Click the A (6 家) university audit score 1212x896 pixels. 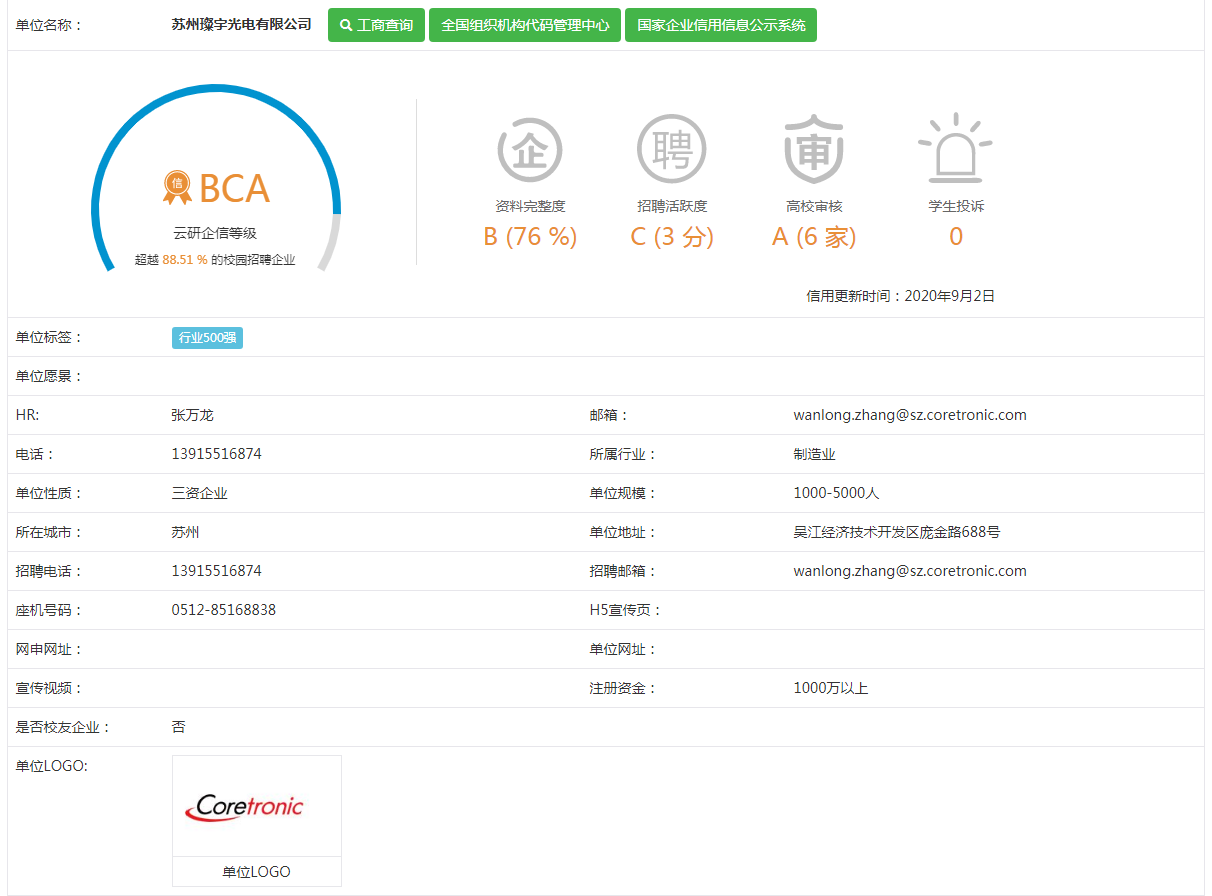click(814, 237)
